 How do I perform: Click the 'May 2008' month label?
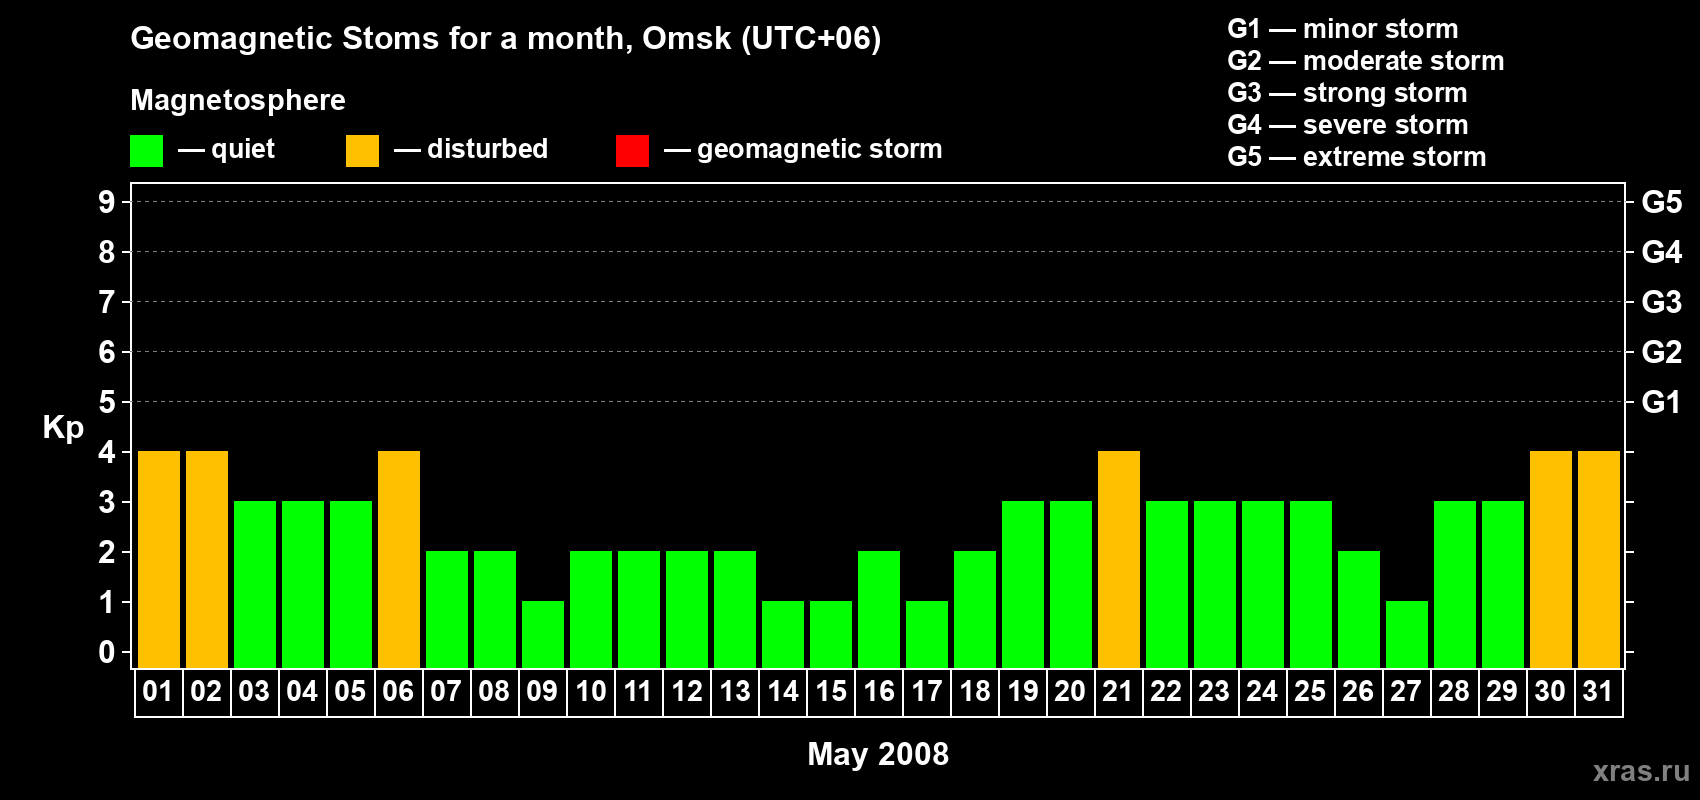point(878,754)
